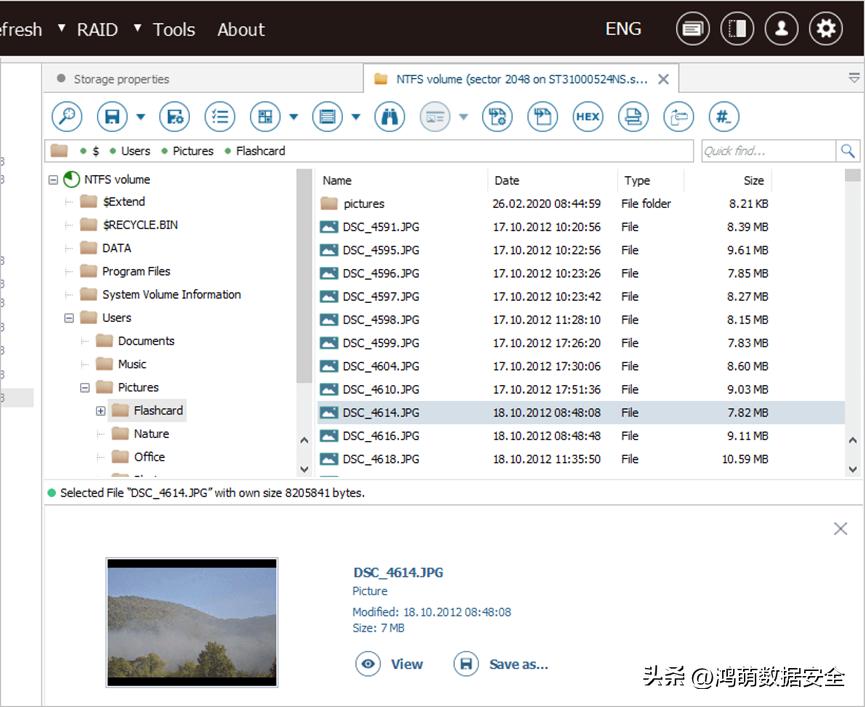Viewport: 865px width, 707px height.
Task: Click the checklist selection icon
Action: click(220, 117)
